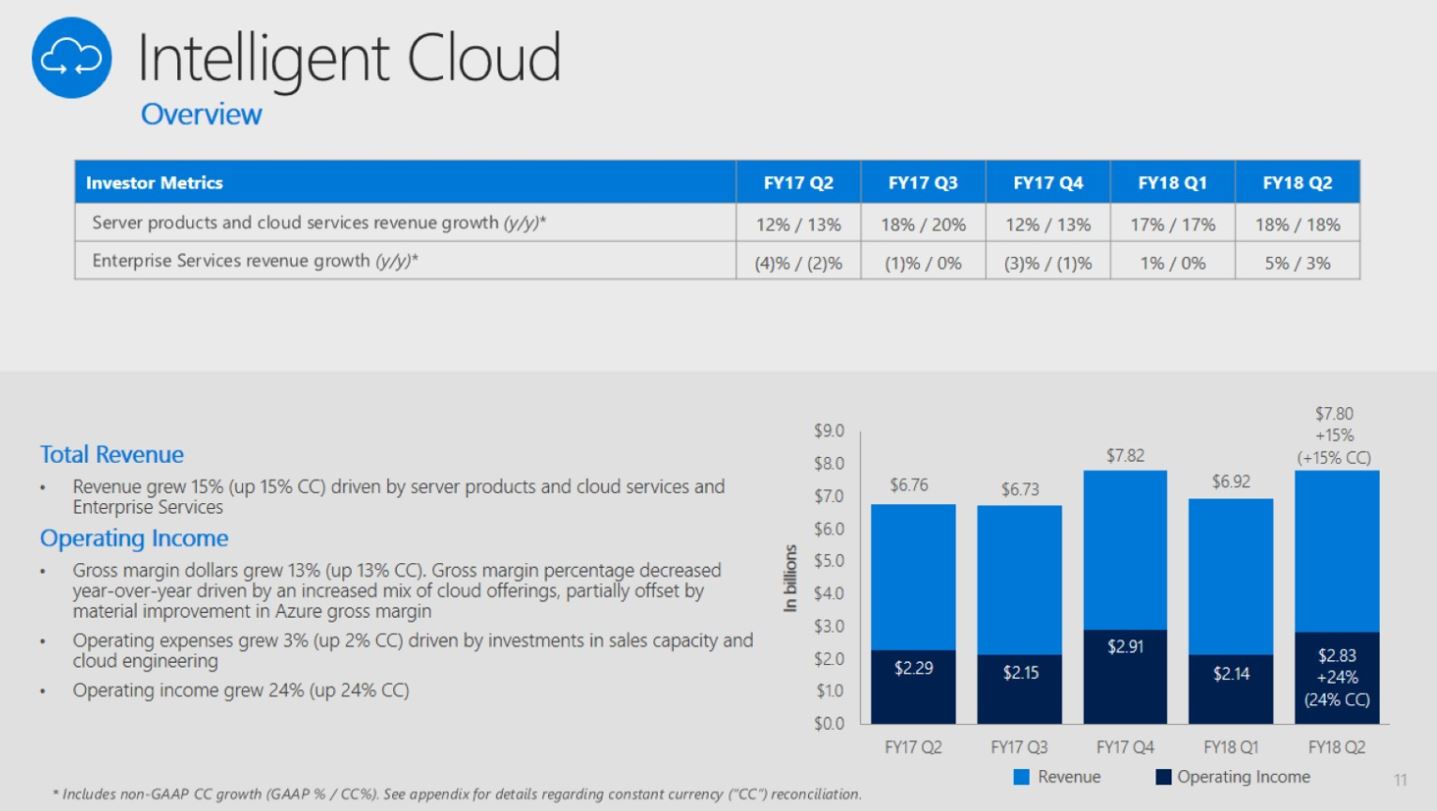The width and height of the screenshot is (1437, 811).
Task: Click the Operating income grew 24% bullet
Action: tap(241, 690)
